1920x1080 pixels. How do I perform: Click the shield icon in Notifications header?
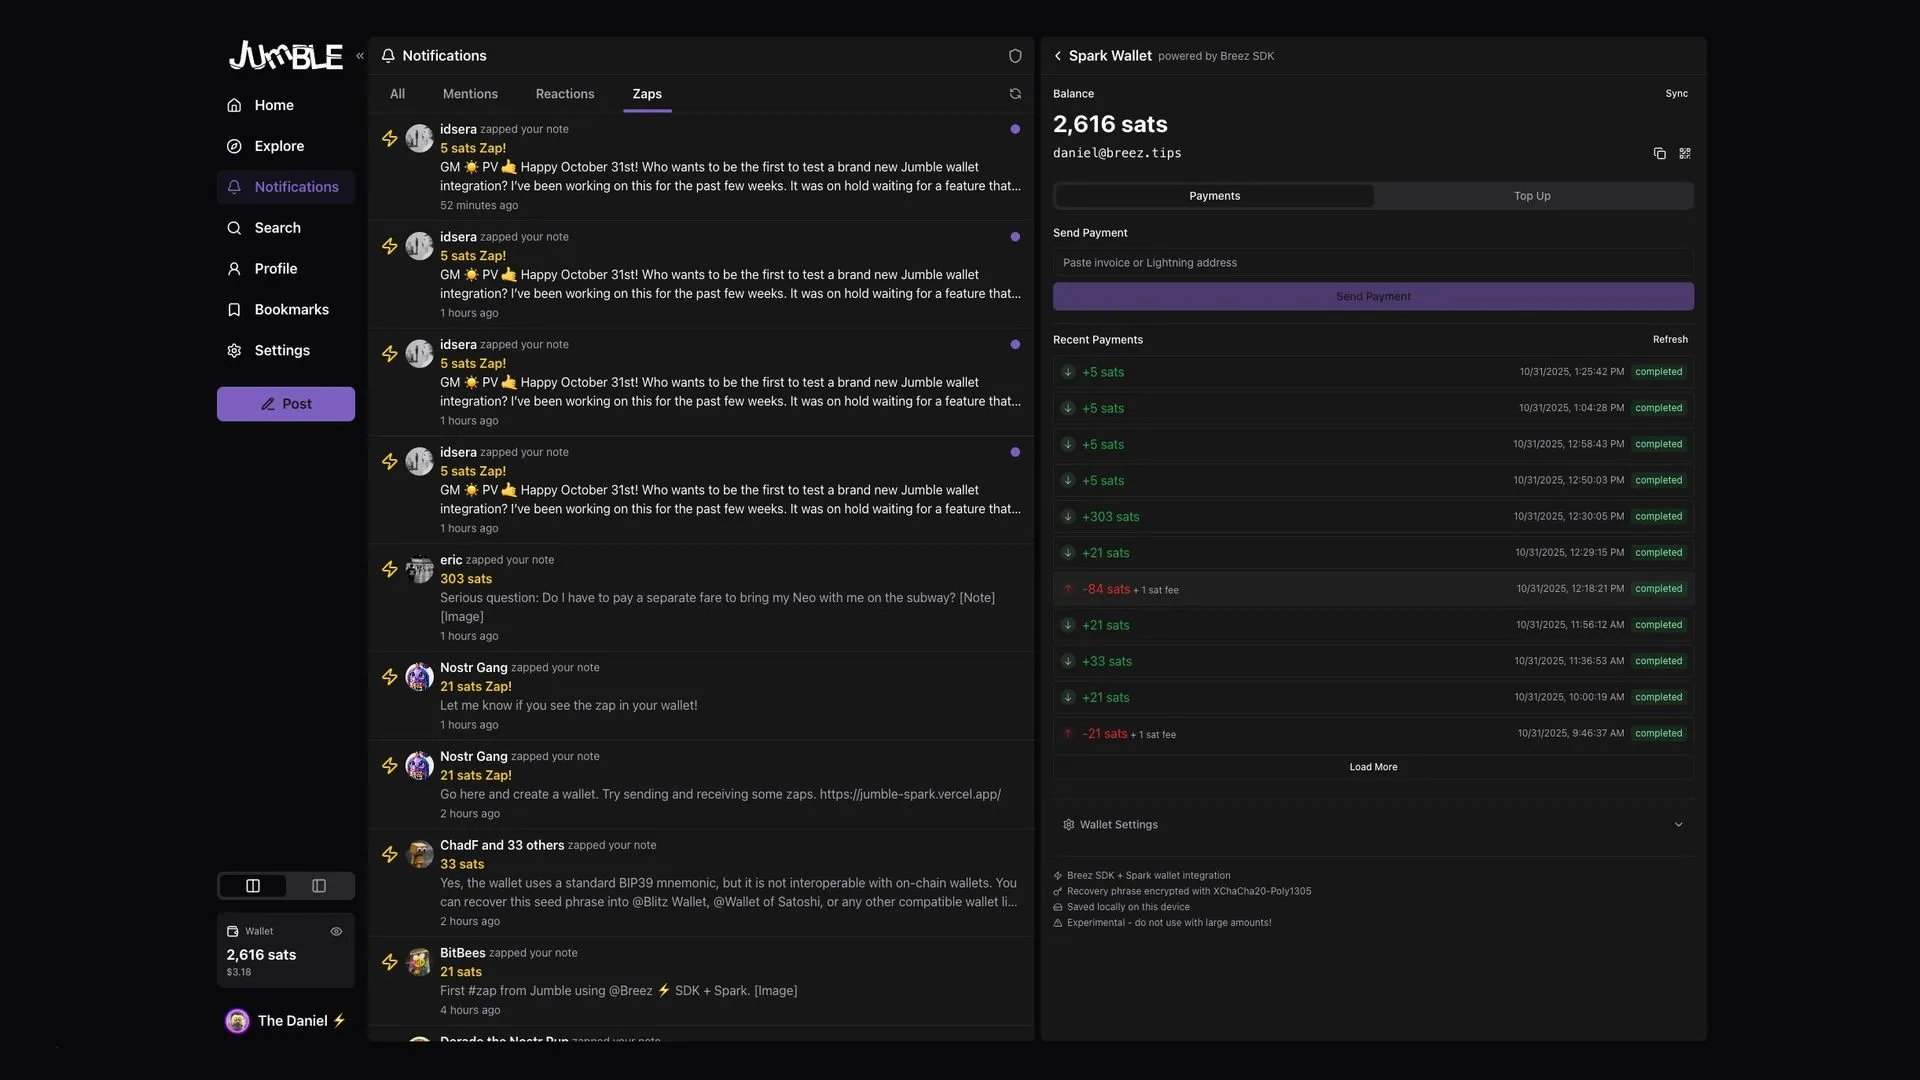pos(1015,56)
